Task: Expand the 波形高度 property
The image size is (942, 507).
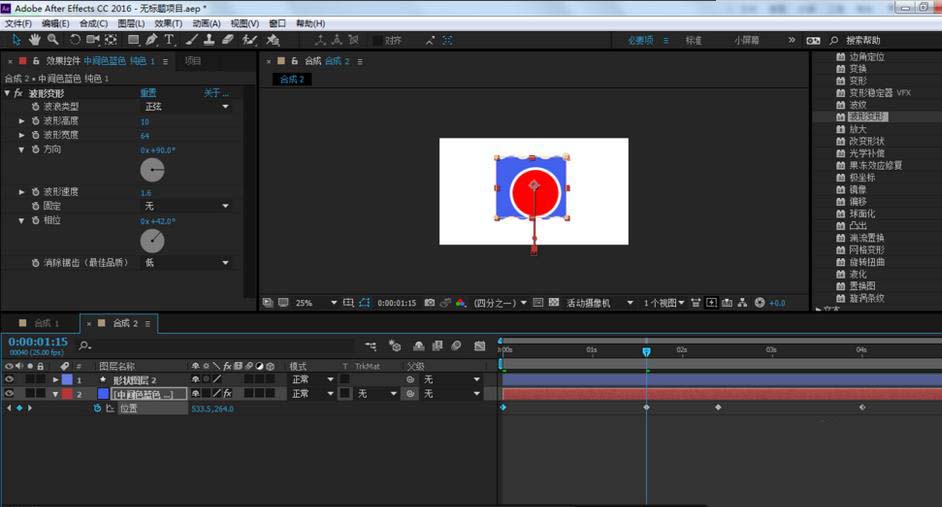Action: 22,121
